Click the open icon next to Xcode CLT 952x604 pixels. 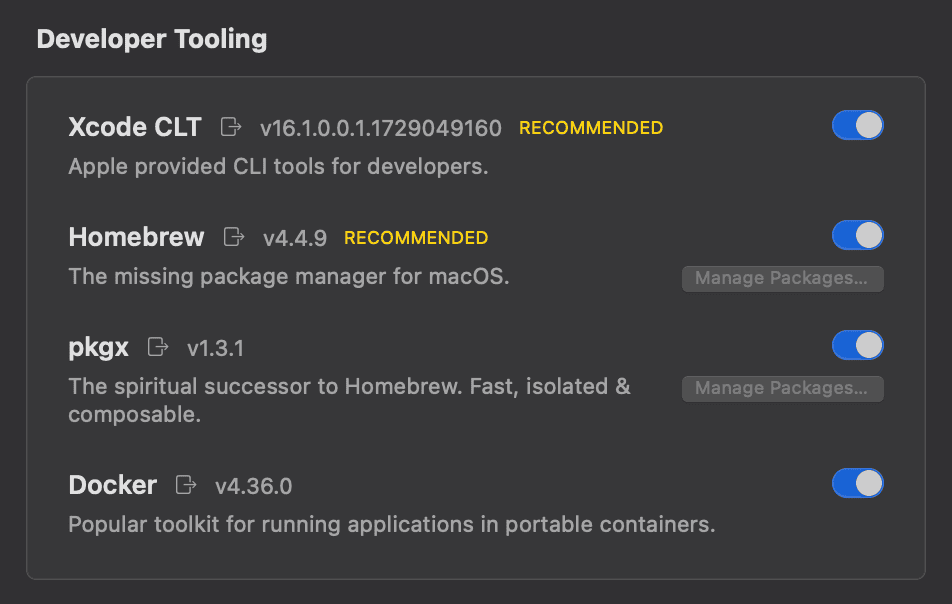(231, 127)
